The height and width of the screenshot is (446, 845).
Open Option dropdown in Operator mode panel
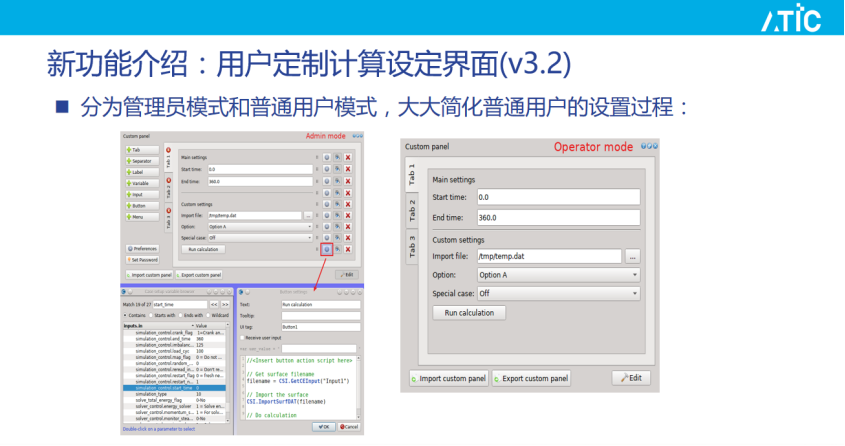click(559, 275)
